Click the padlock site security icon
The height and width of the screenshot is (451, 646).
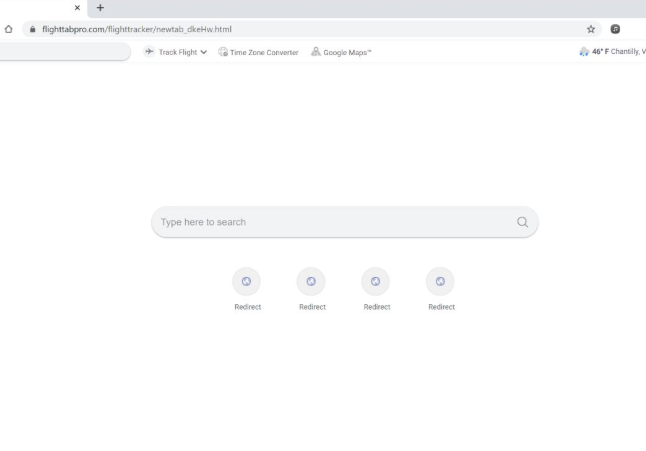tap(33, 29)
